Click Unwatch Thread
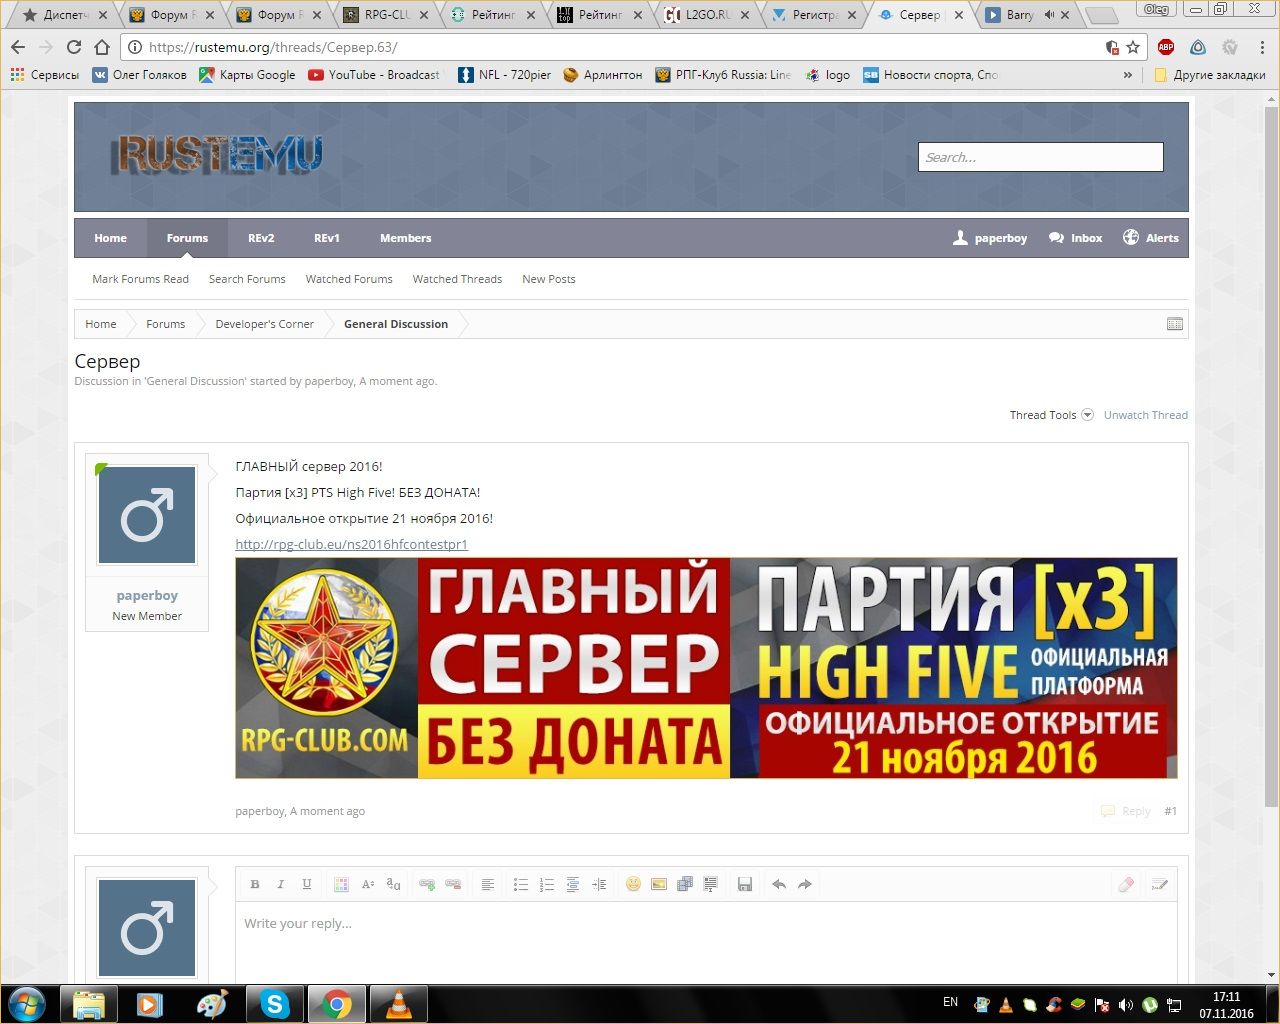This screenshot has width=1280, height=1024. 1146,415
